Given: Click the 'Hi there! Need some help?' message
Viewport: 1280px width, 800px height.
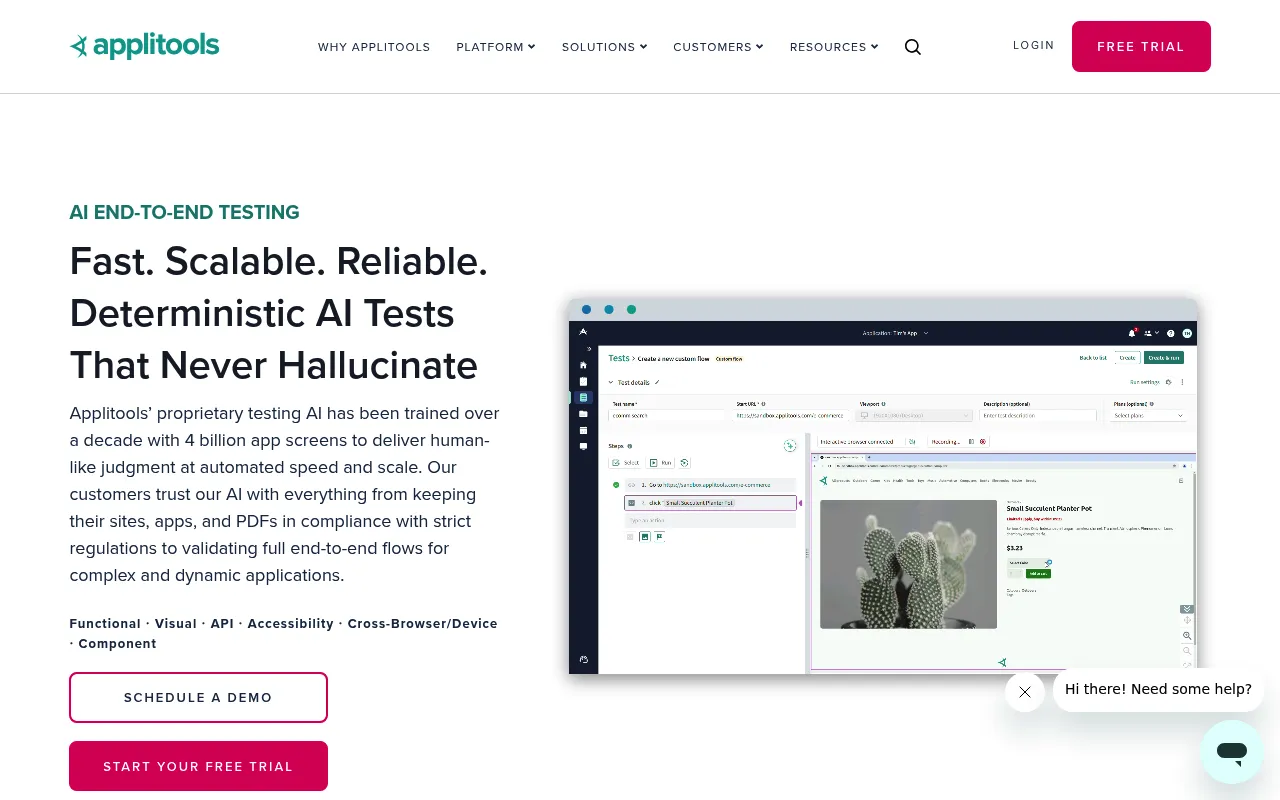Looking at the screenshot, I should pyautogui.click(x=1158, y=689).
